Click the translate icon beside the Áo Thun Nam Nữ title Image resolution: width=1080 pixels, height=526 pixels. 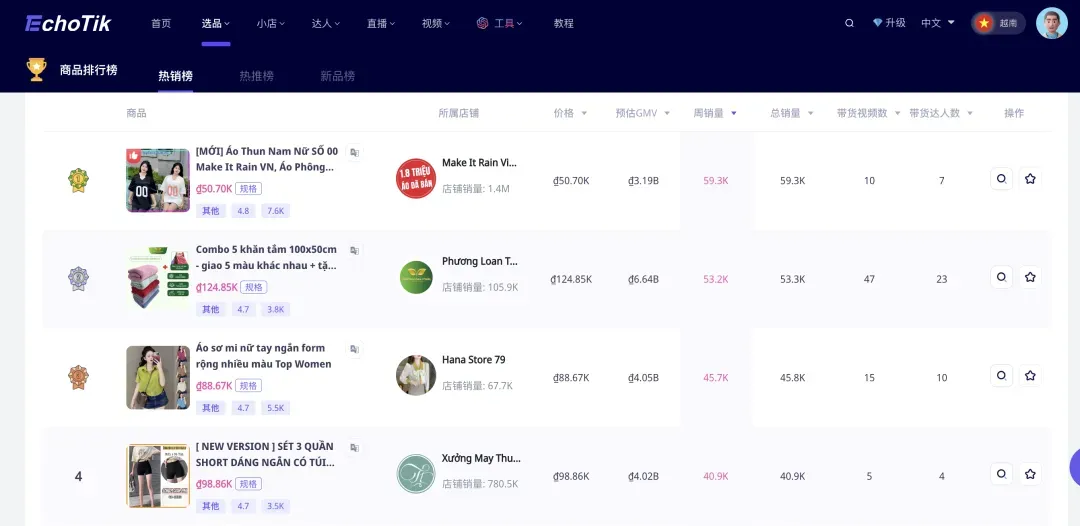pyautogui.click(x=354, y=153)
